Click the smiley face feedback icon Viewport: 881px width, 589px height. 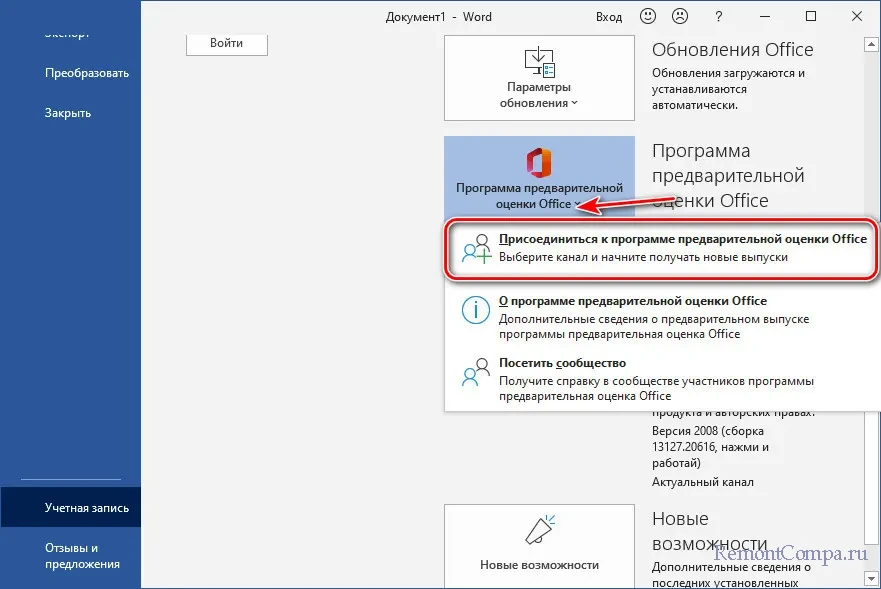(649, 17)
